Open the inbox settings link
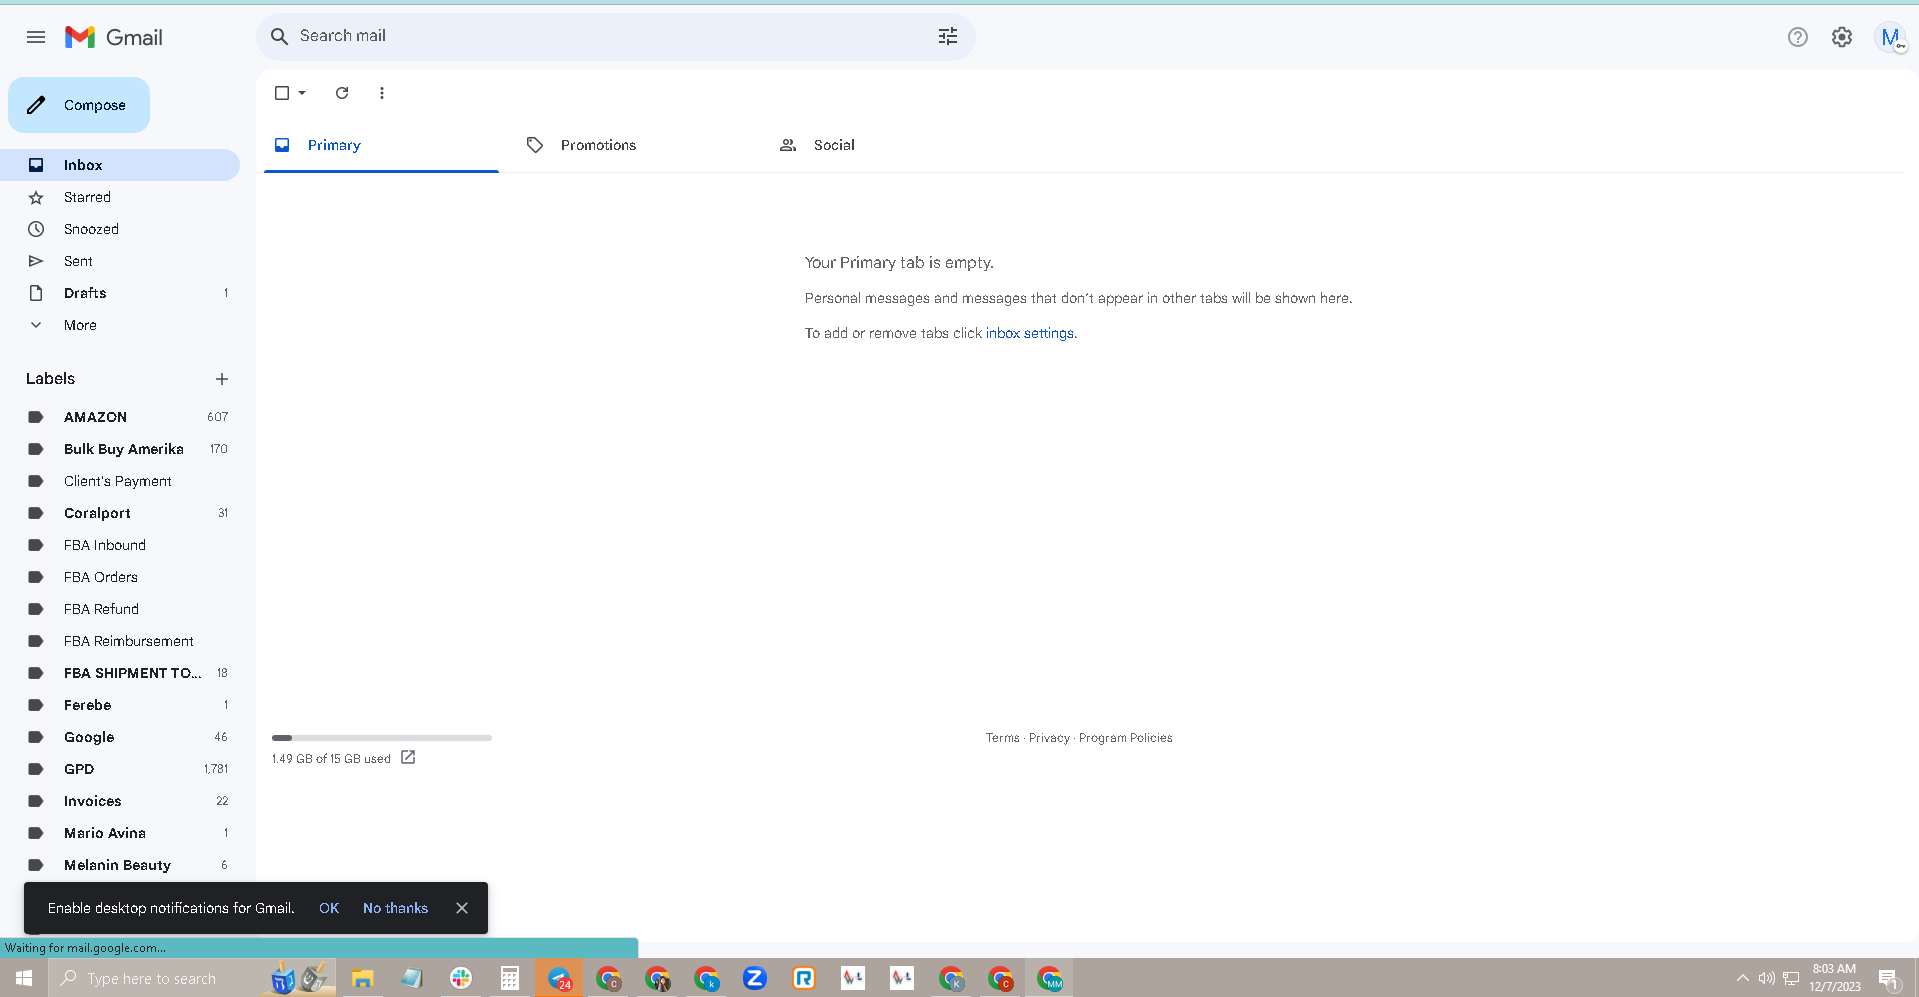 [x=1030, y=333]
